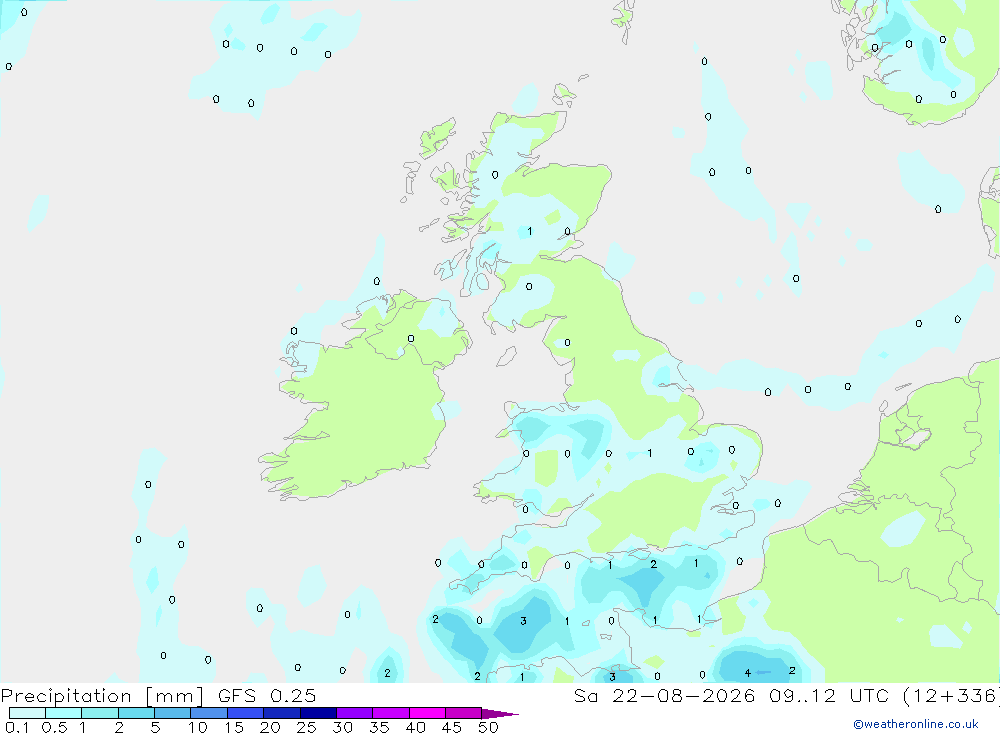Click the '(12+336)' forecast offset text

951,696
